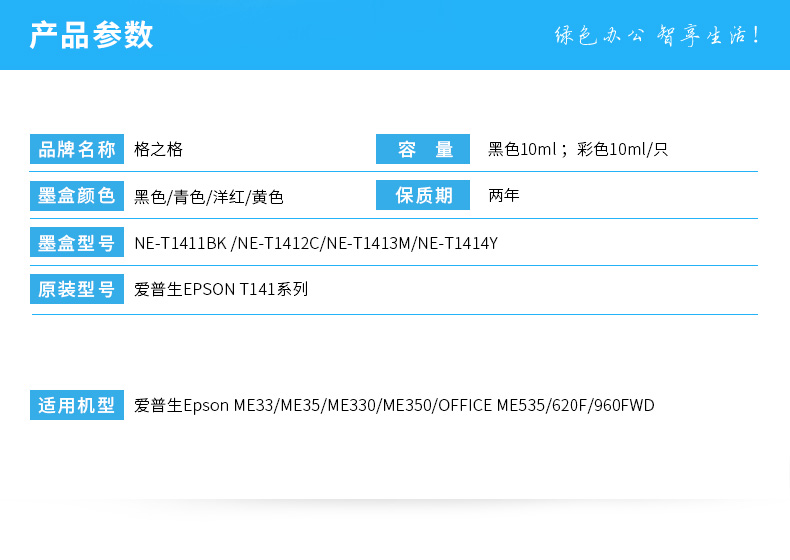The width and height of the screenshot is (790, 560).
Task: Click the compatible printer list starting 爱普生Epson ME33
Action: (x=394, y=406)
